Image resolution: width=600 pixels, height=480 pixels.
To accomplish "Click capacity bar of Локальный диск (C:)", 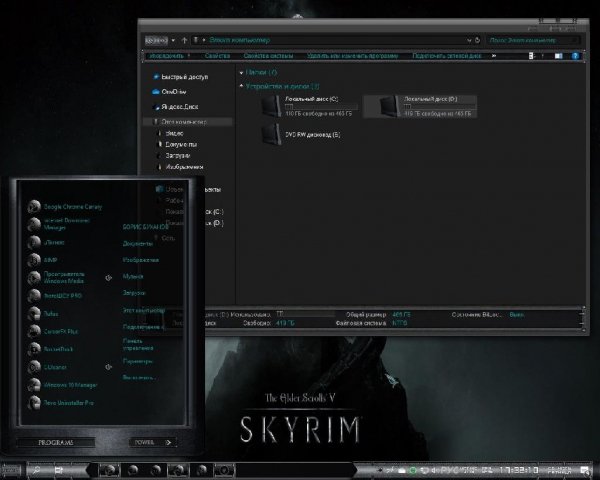I will (x=321, y=106).
